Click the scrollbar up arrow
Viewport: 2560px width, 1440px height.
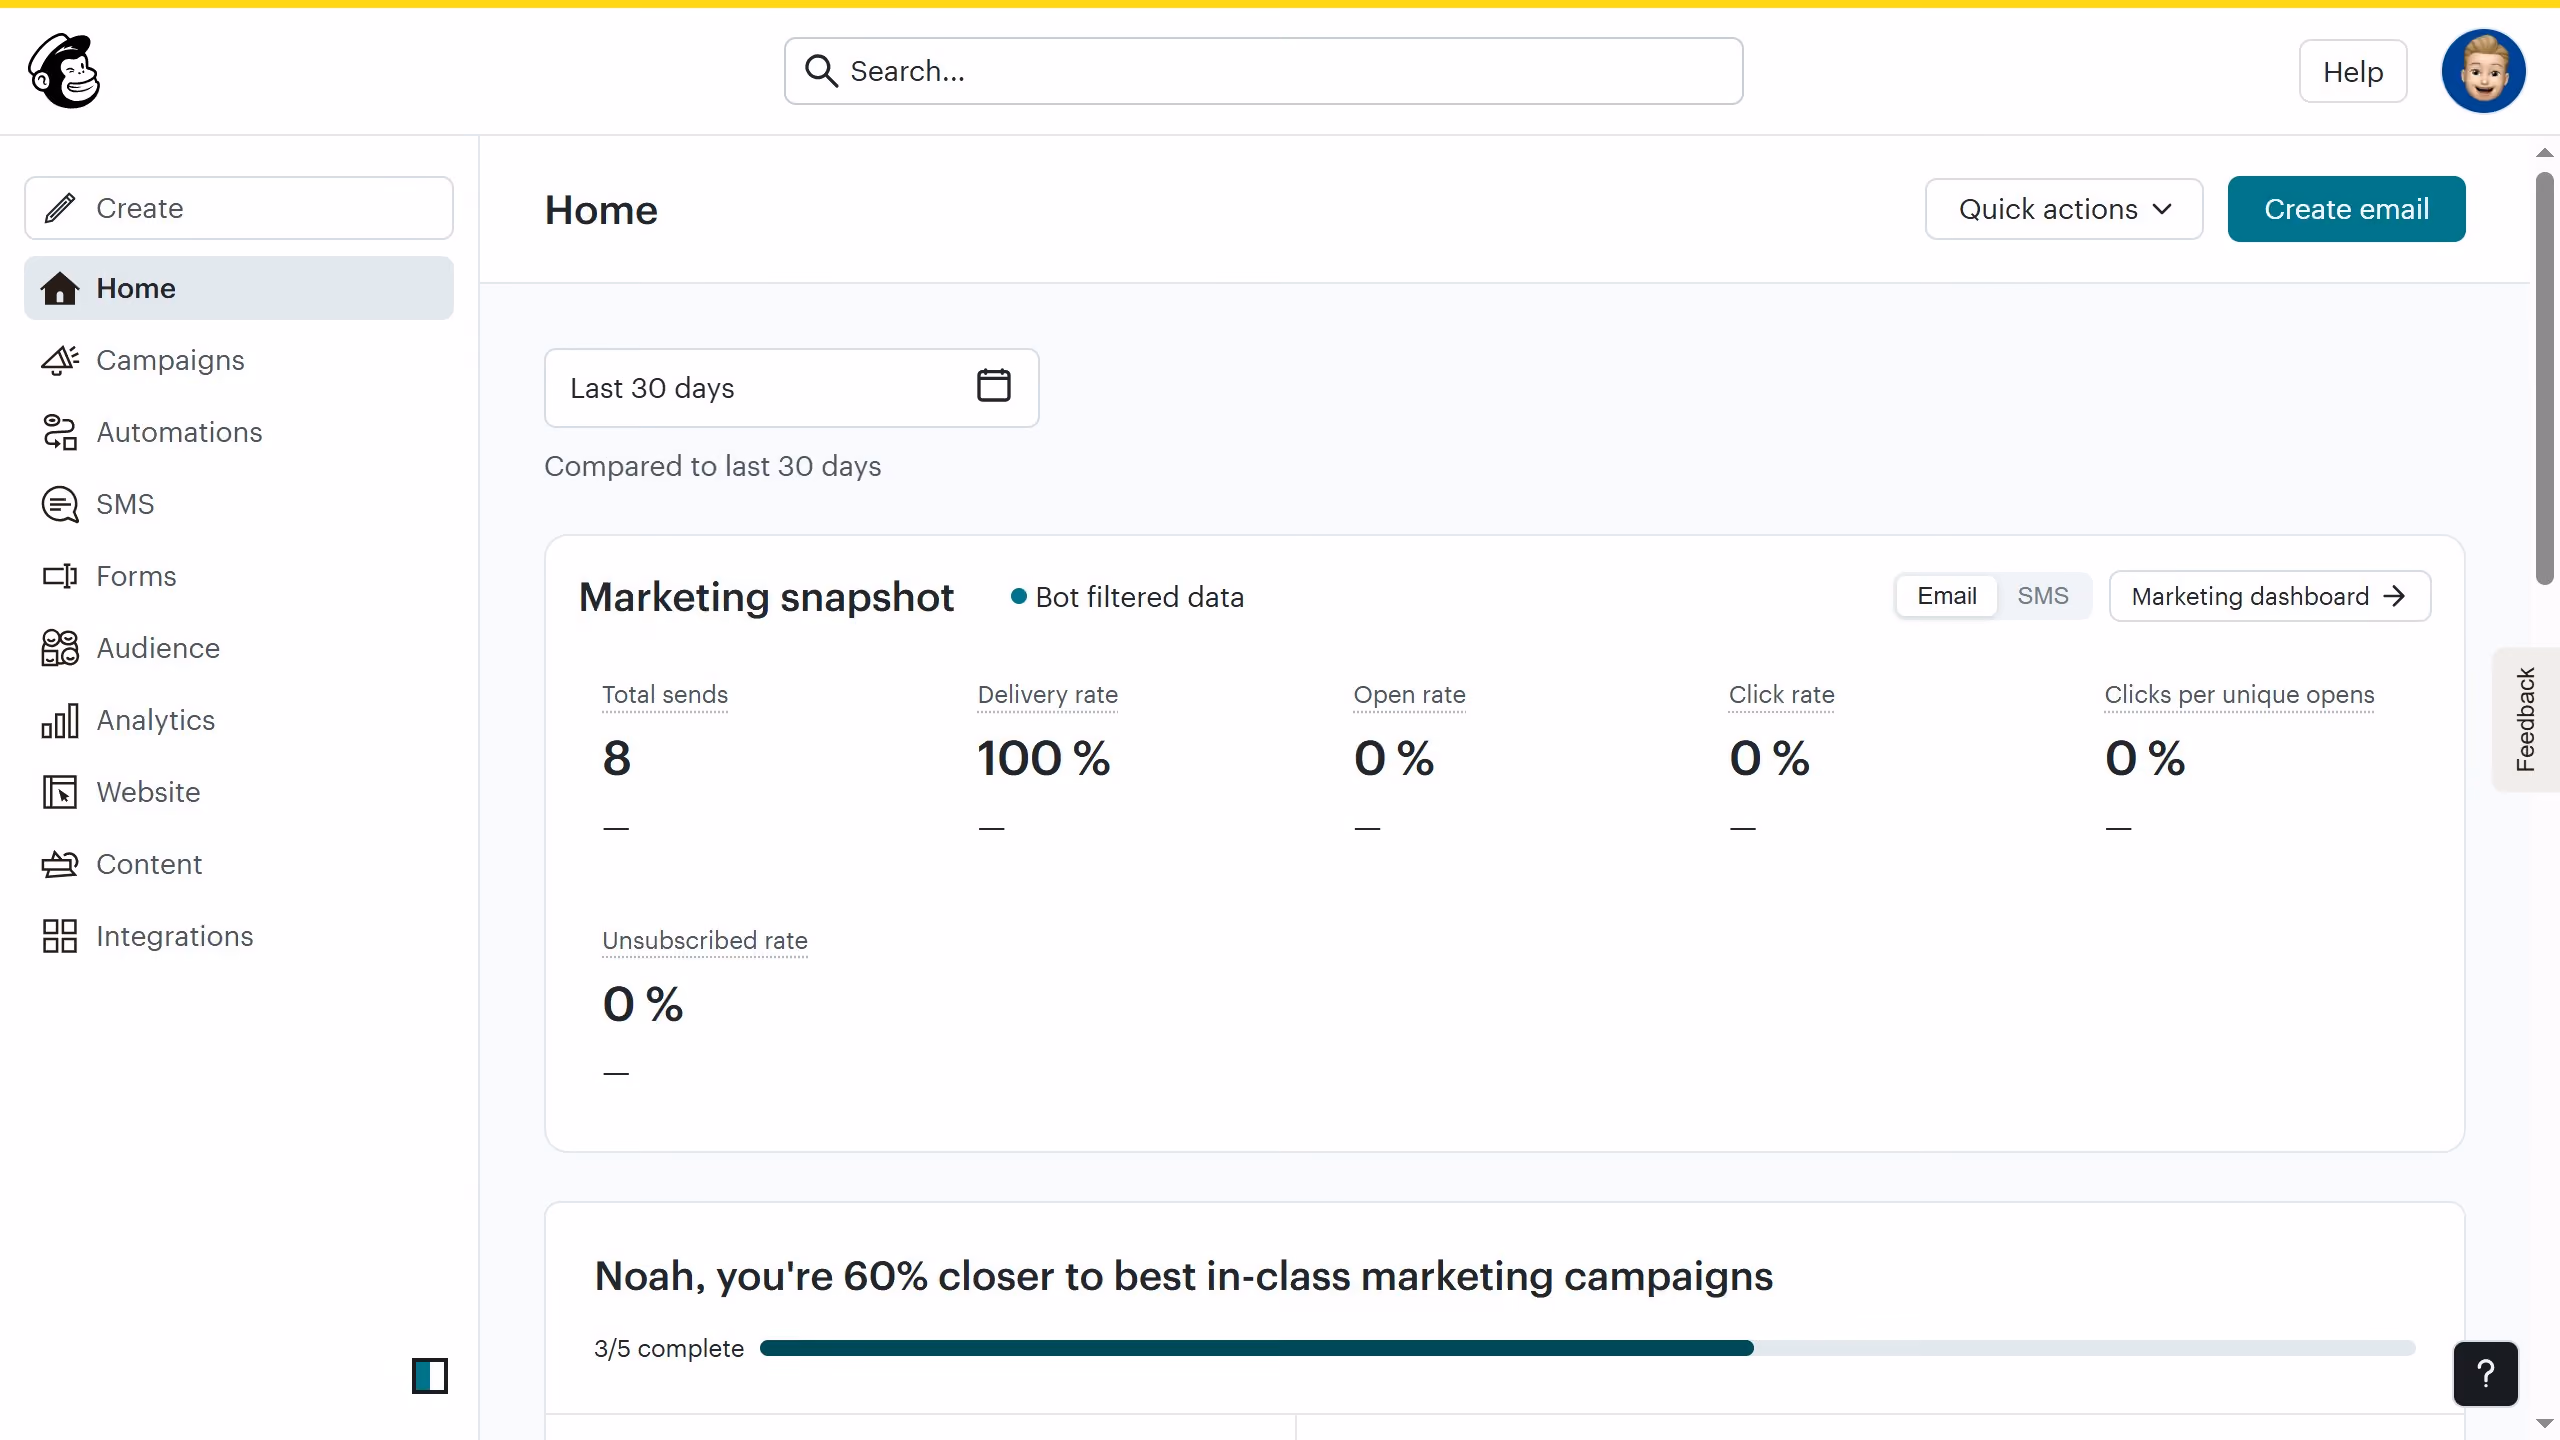2545,153
